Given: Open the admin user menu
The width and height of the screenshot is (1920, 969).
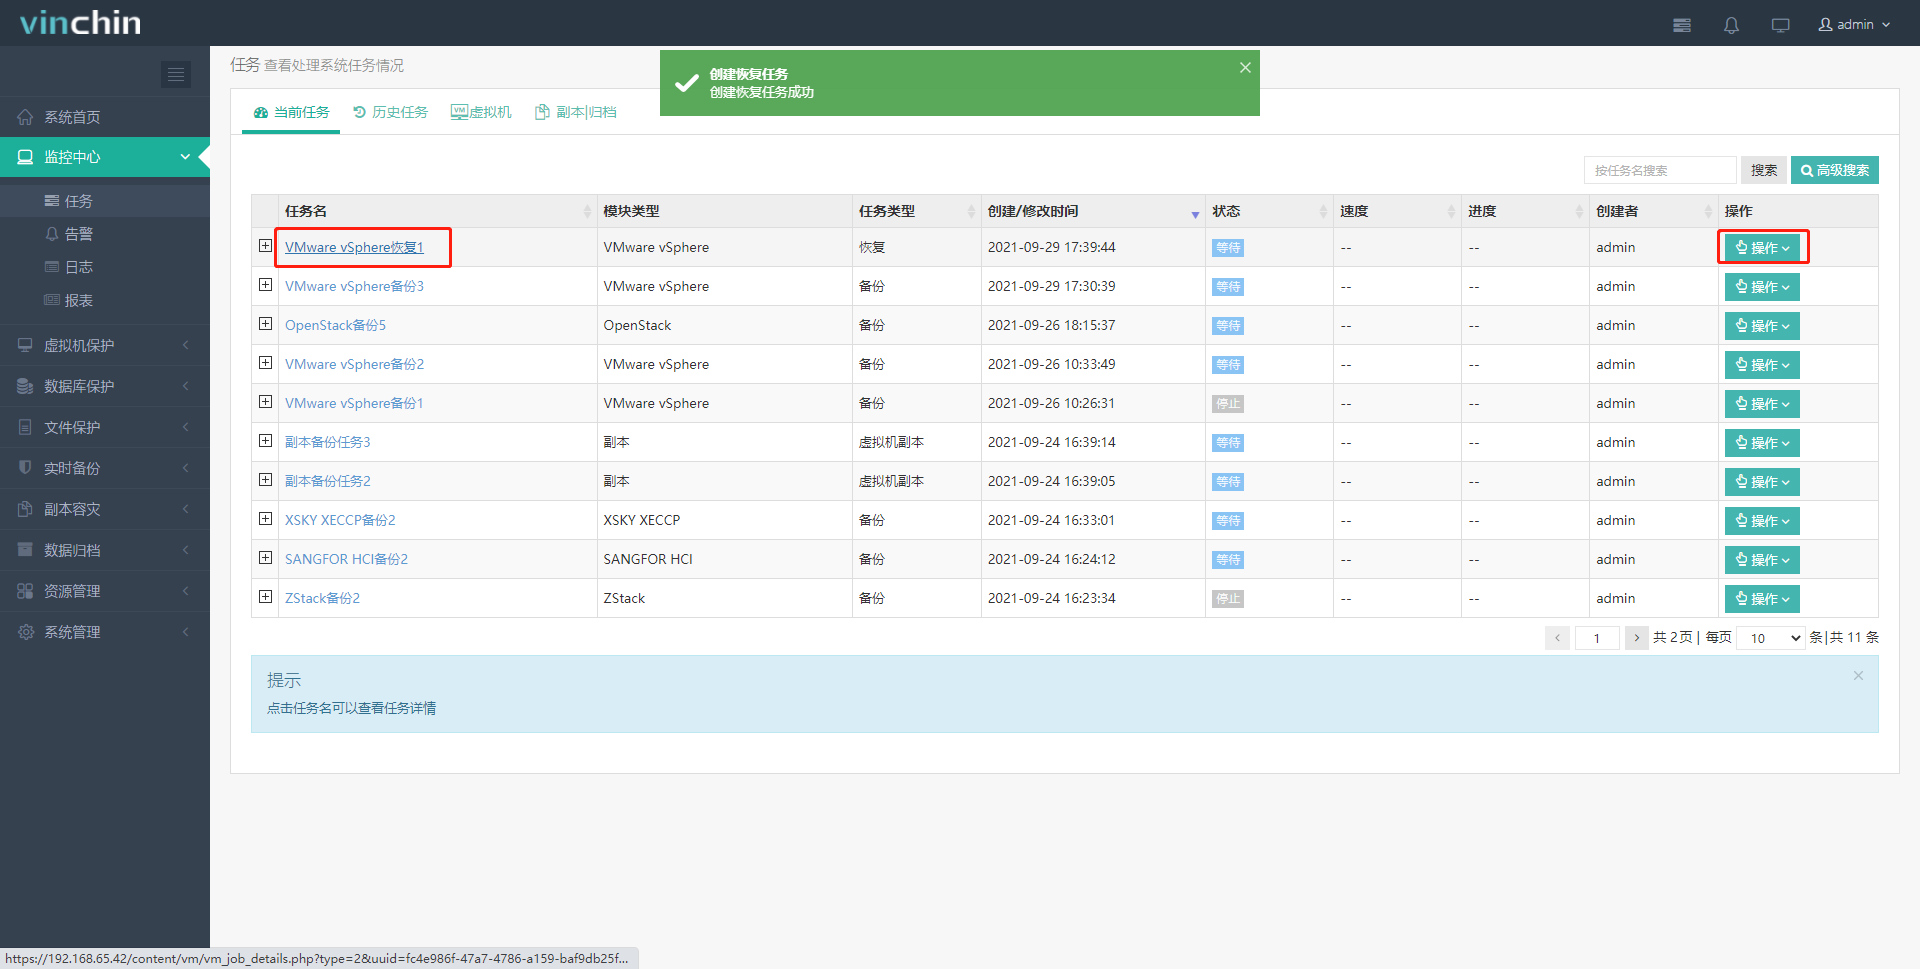Looking at the screenshot, I should pos(1854,24).
